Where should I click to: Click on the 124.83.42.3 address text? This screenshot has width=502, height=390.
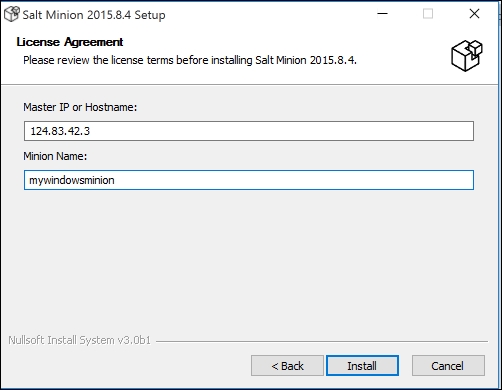(x=60, y=131)
